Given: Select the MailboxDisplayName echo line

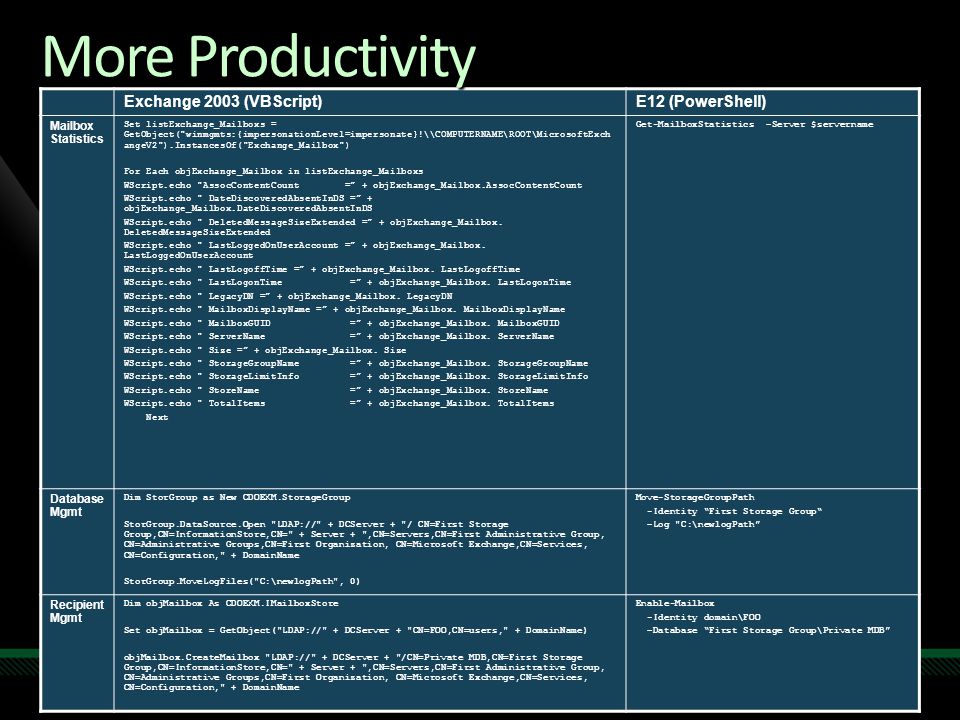Looking at the screenshot, I should click(x=344, y=310).
